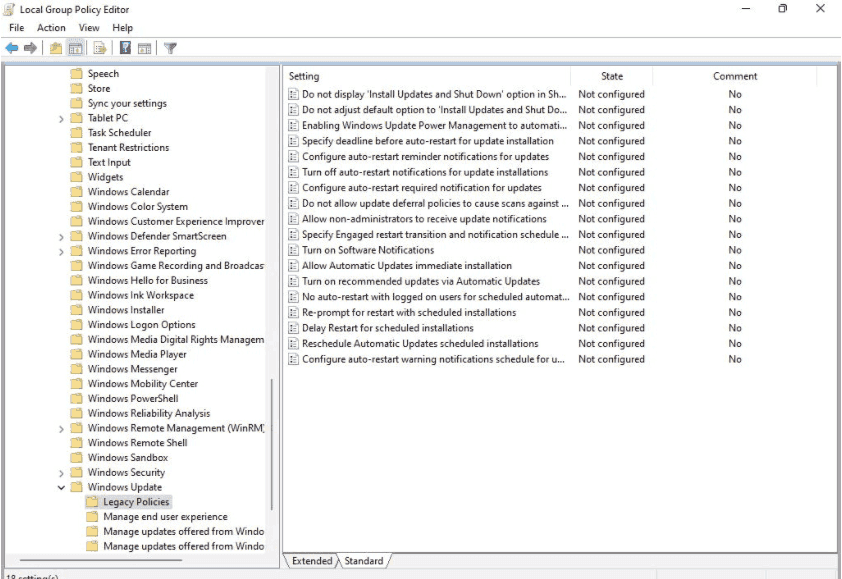Click State cell of Enabling Windows Update Power Management
The width and height of the screenshot is (842, 579).
click(611, 126)
